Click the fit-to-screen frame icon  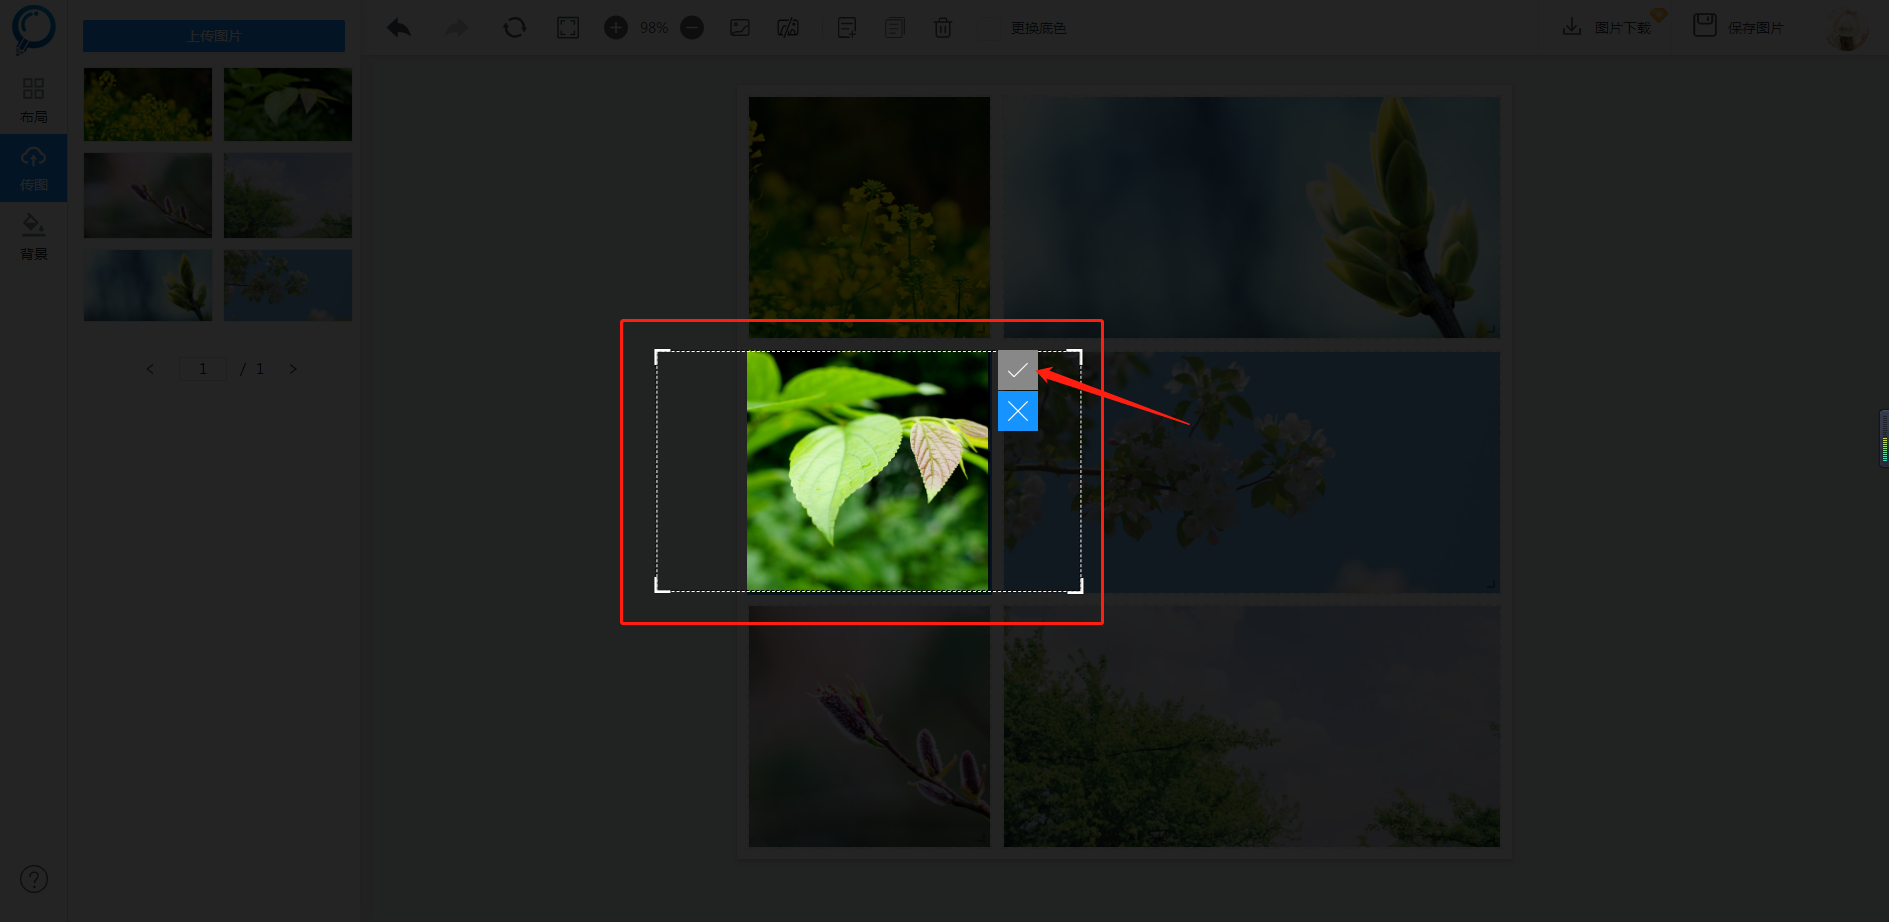[568, 28]
